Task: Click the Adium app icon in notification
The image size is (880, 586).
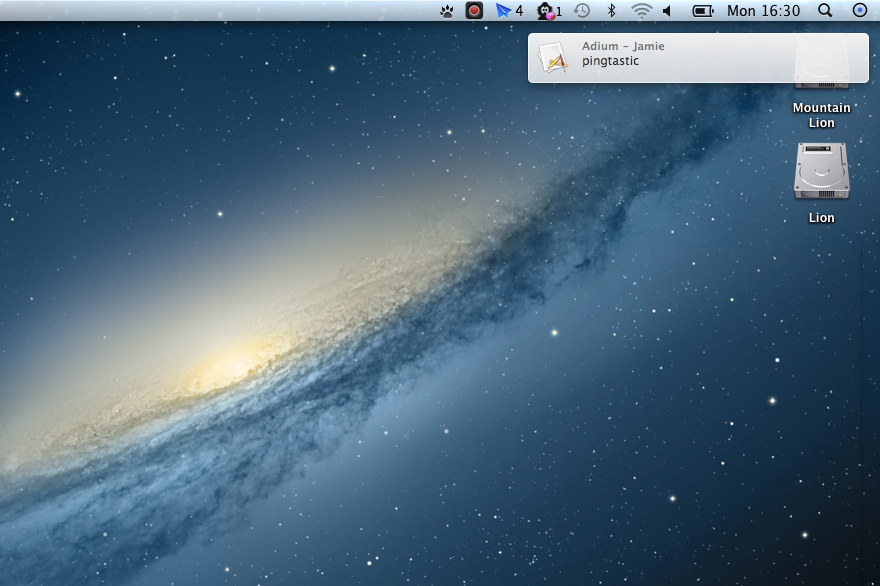Action: [554, 57]
